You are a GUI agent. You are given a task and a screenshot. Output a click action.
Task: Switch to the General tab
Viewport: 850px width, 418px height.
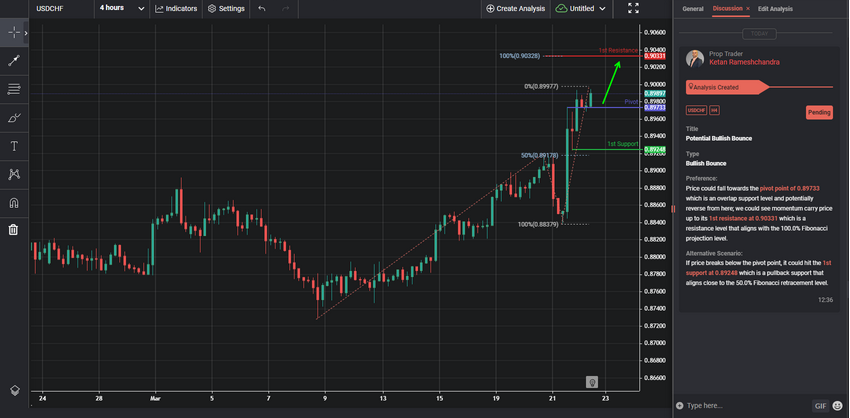point(693,9)
